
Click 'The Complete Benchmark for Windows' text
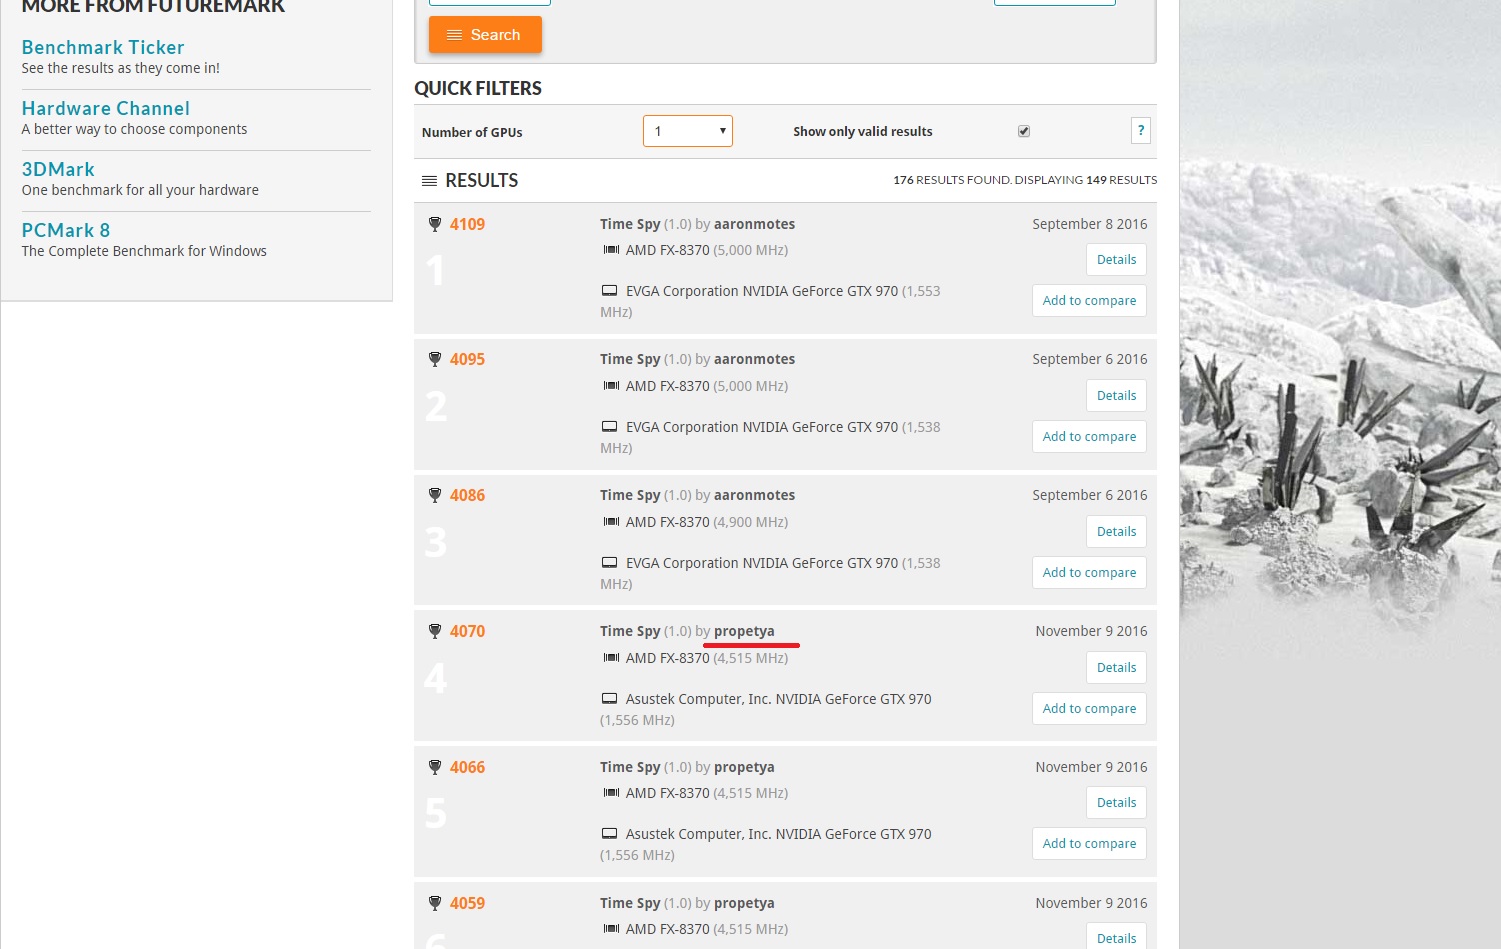coord(144,251)
